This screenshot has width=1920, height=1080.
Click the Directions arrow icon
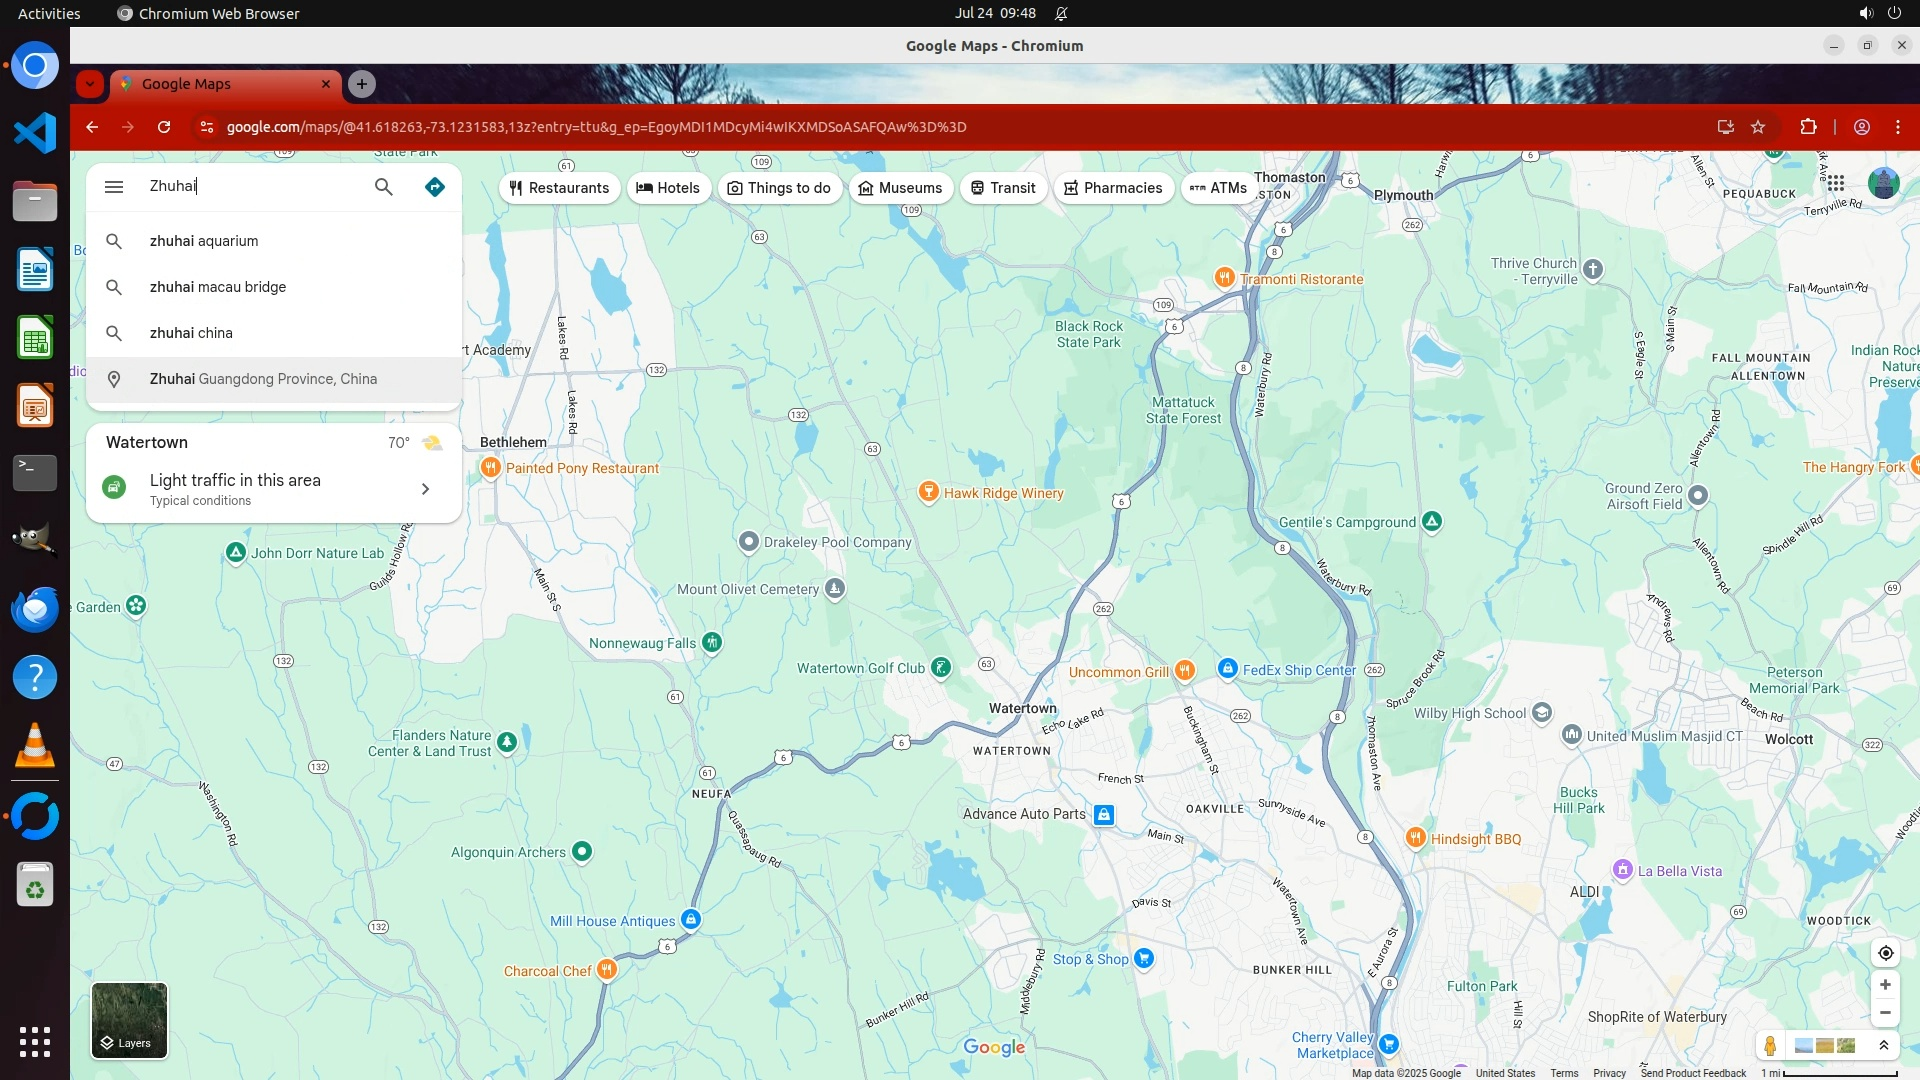[434, 187]
